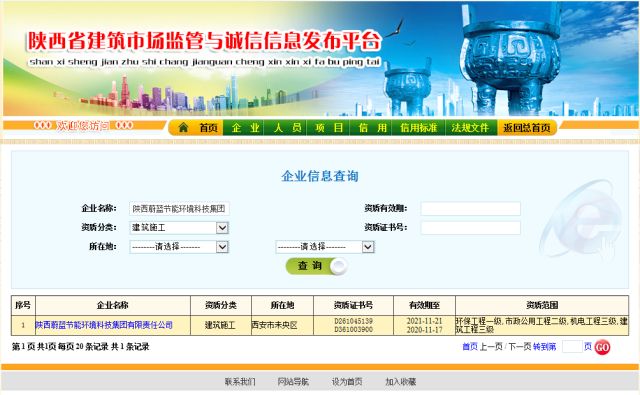Open the 项目 menu item
Viewport: 640px width, 395px height.
point(329,128)
